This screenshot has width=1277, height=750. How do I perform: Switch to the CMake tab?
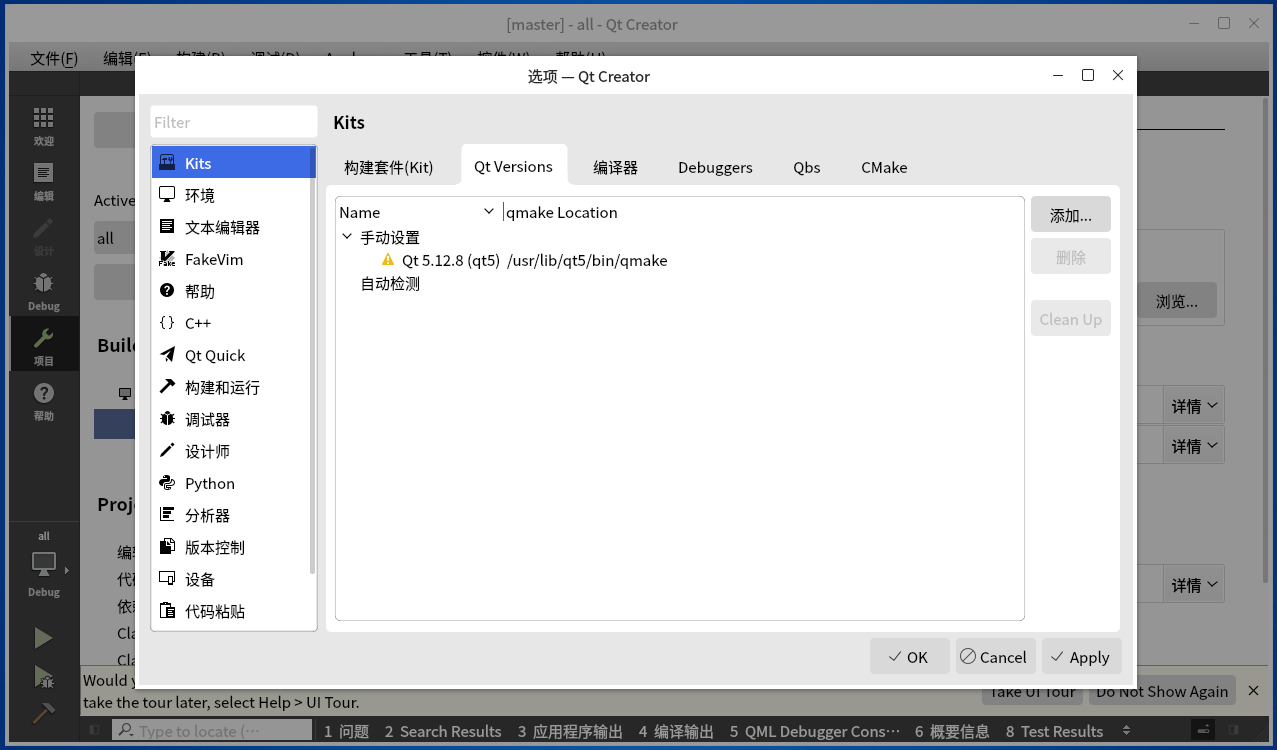coord(884,167)
